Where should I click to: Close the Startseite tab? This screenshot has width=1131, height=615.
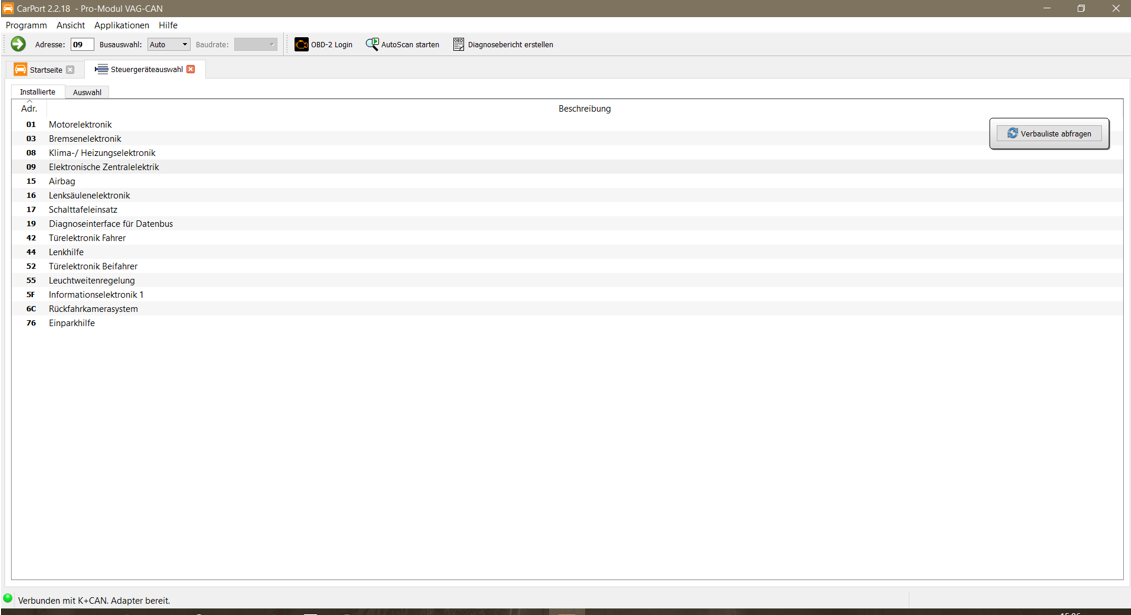70,70
